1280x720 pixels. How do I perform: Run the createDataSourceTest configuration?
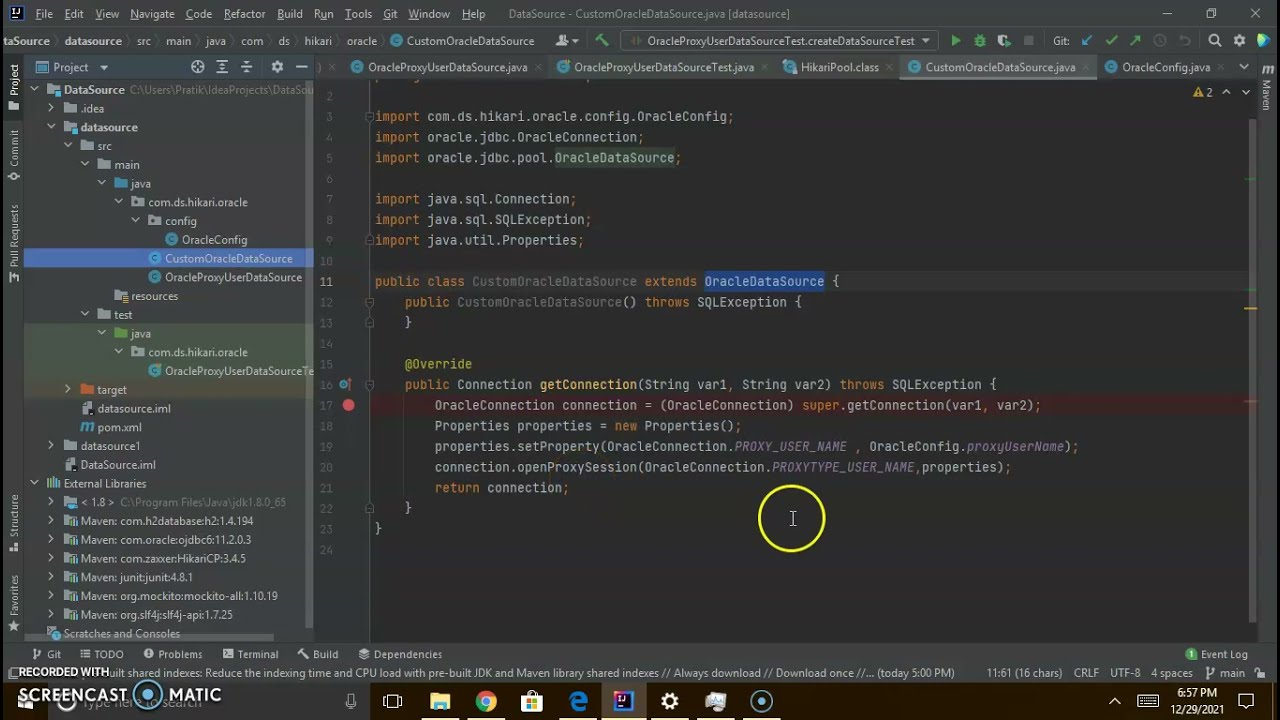coord(955,41)
